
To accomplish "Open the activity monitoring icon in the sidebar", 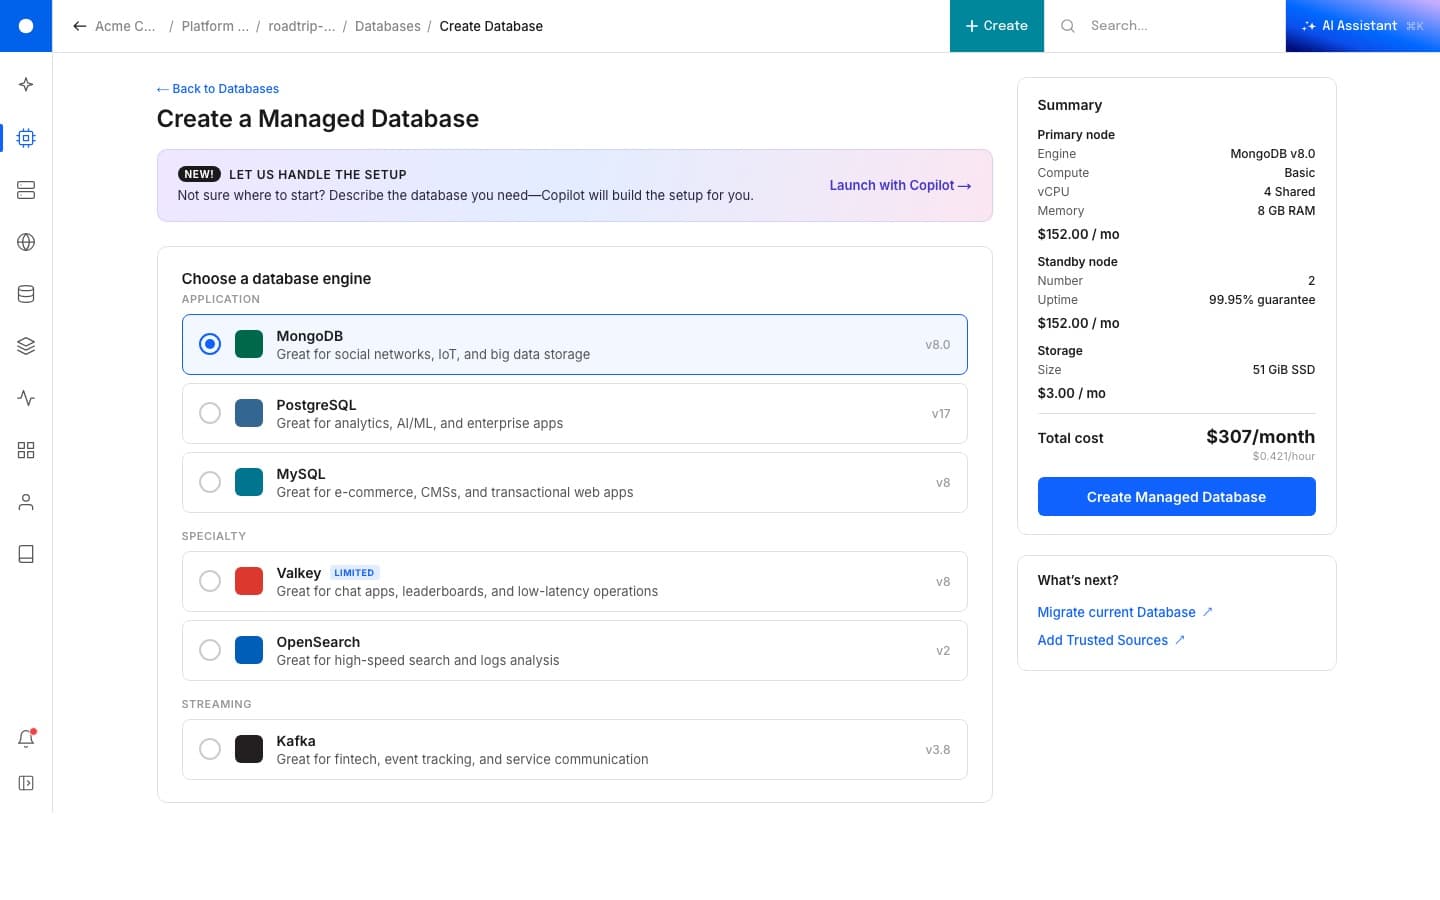I will point(26,398).
